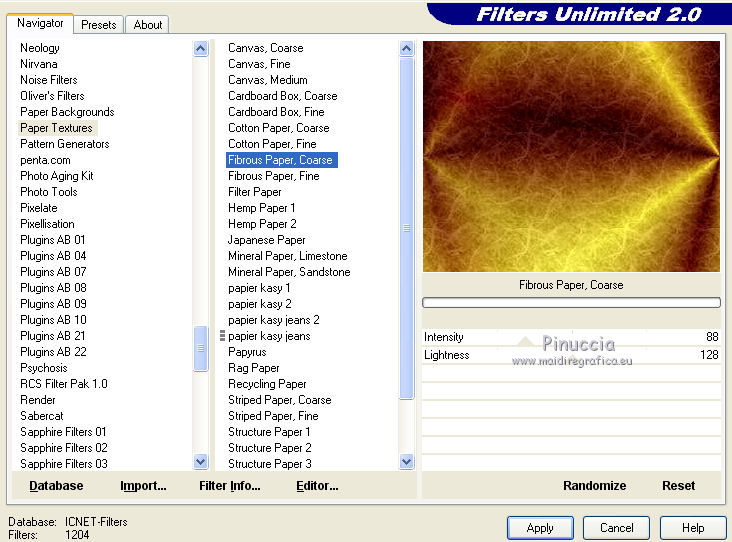
Task: Click the Apply button
Action: (540, 528)
